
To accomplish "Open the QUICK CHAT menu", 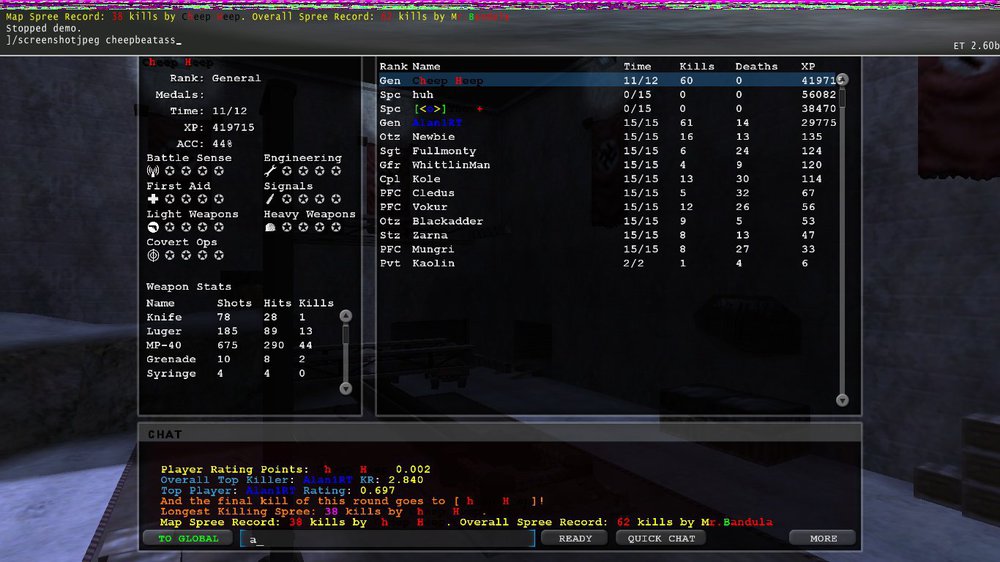I will [661, 538].
